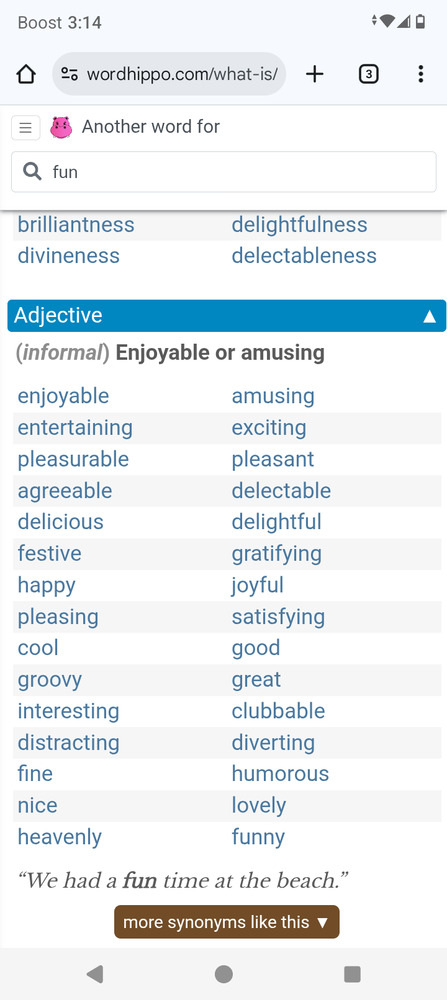
Task: Tap Android recent apps square button
Action: (x=352, y=974)
